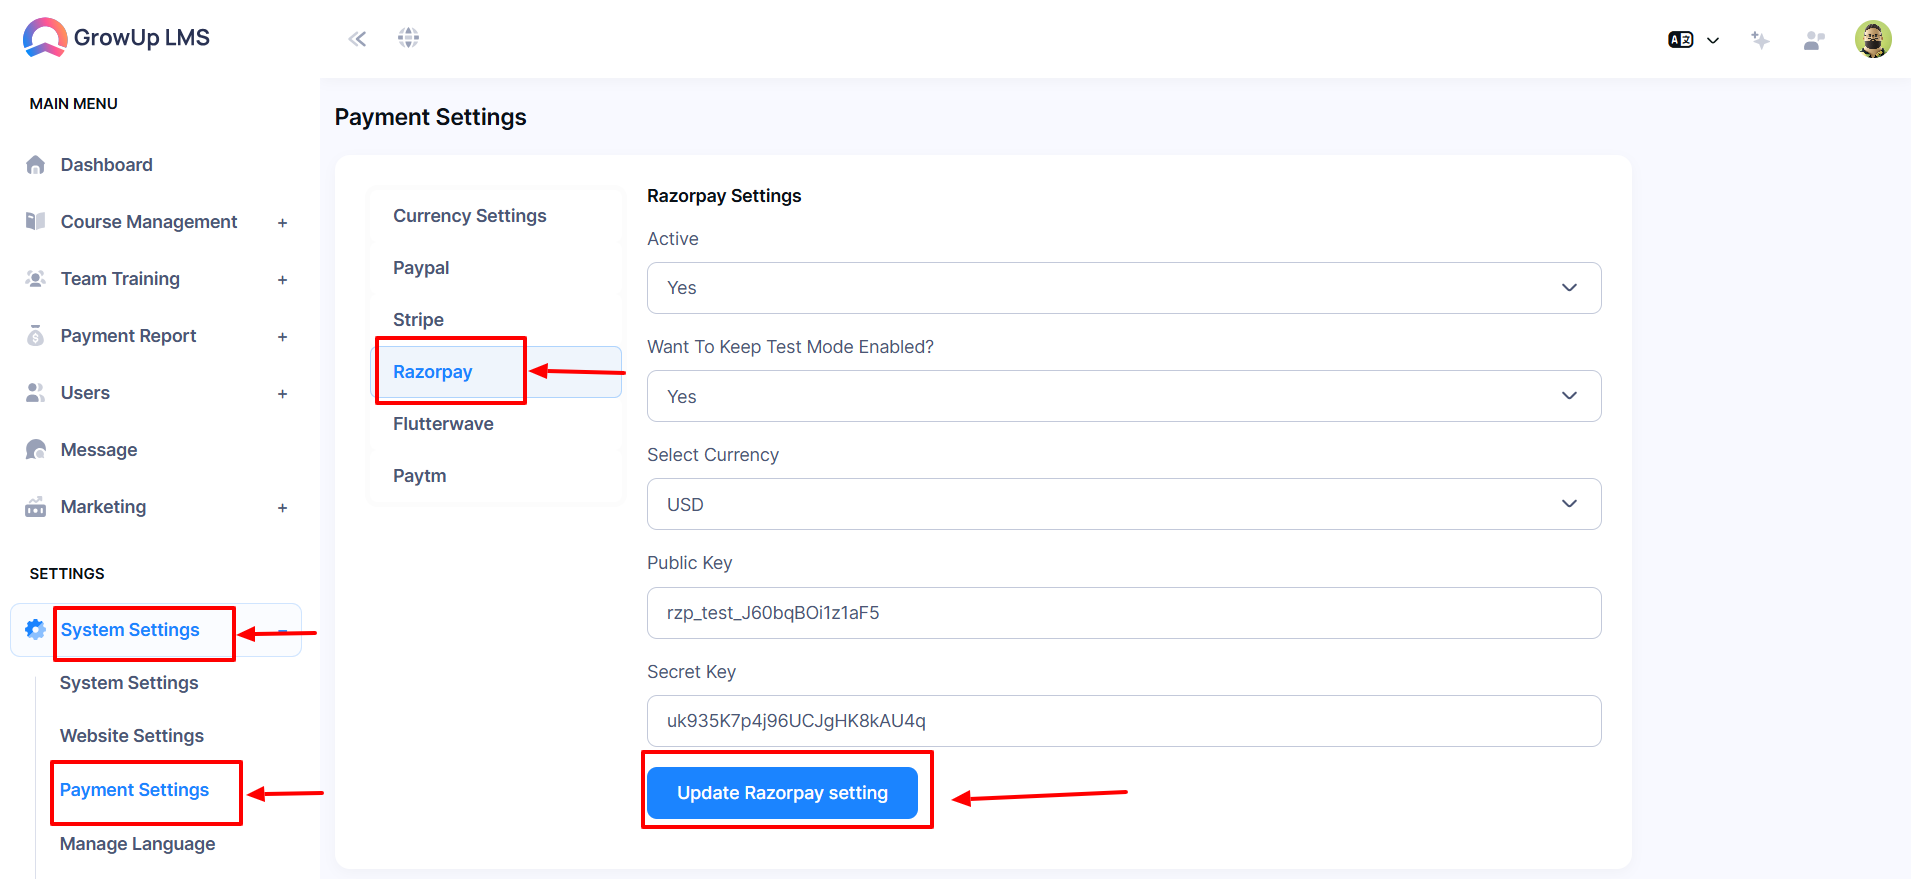Screen dimensions: 1911x879
Task: Expand Users menu with plus
Action: [x=283, y=394]
